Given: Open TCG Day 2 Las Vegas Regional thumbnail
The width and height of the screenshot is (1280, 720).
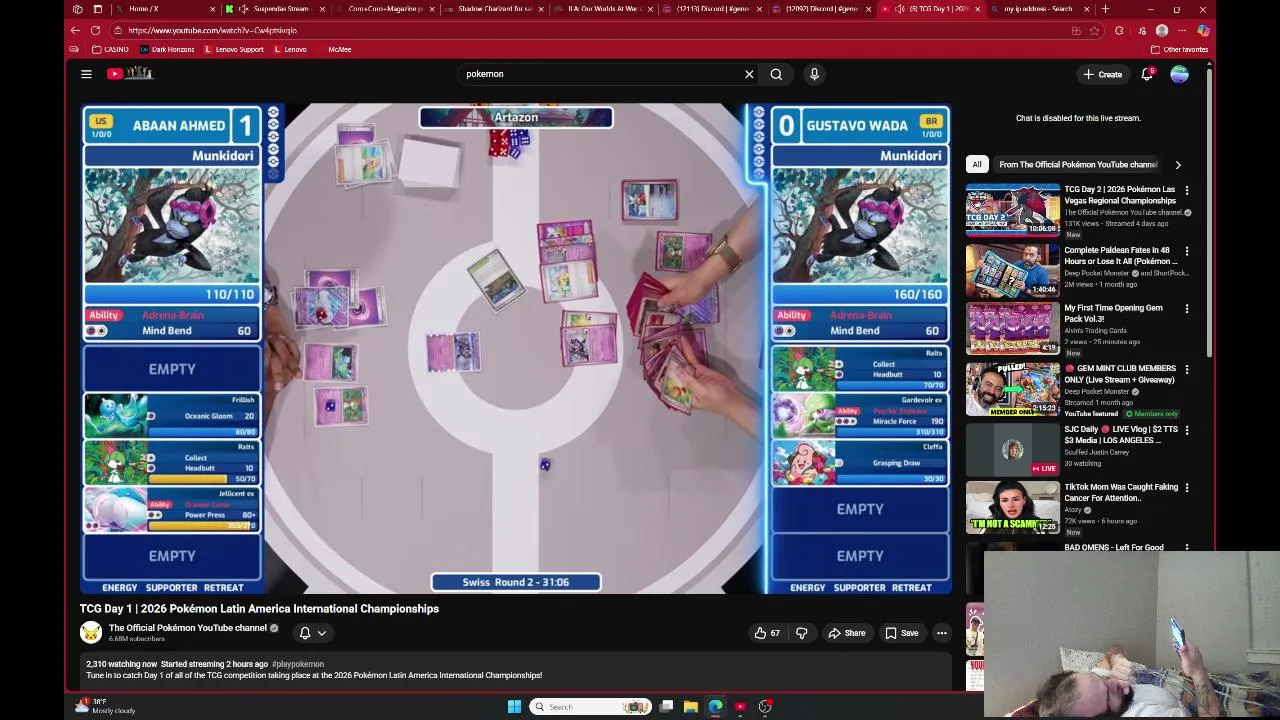Looking at the screenshot, I should point(1012,209).
